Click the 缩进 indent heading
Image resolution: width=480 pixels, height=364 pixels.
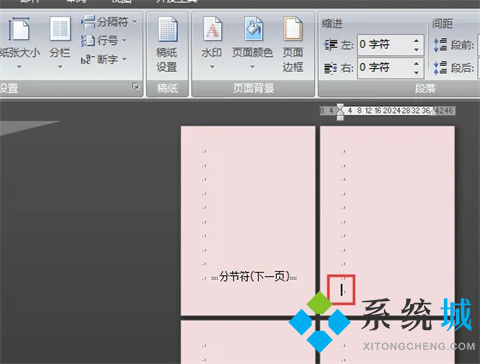click(332, 23)
